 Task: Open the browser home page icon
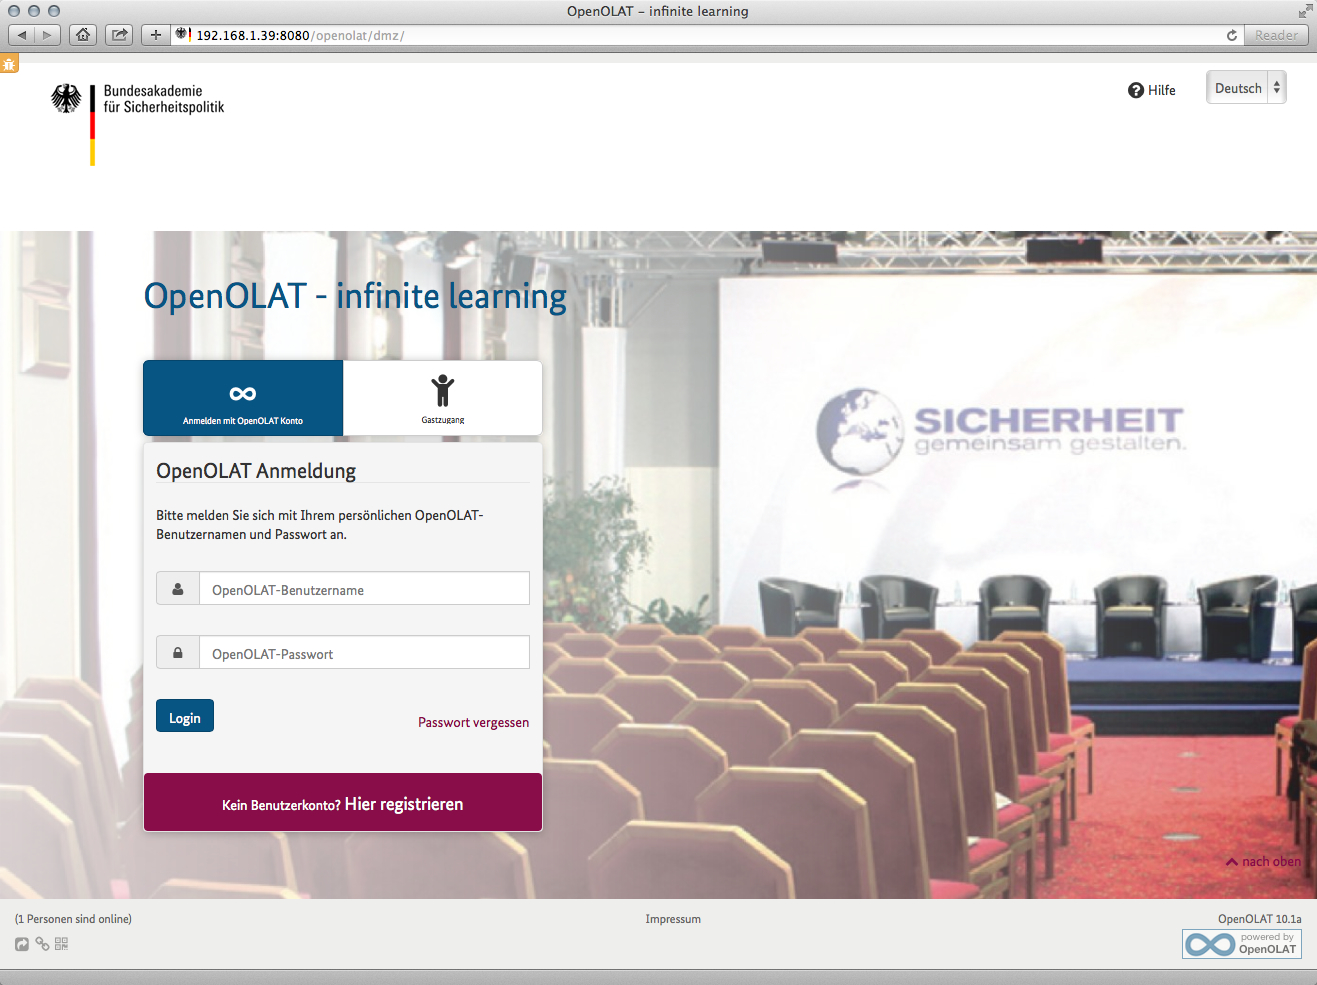83,35
